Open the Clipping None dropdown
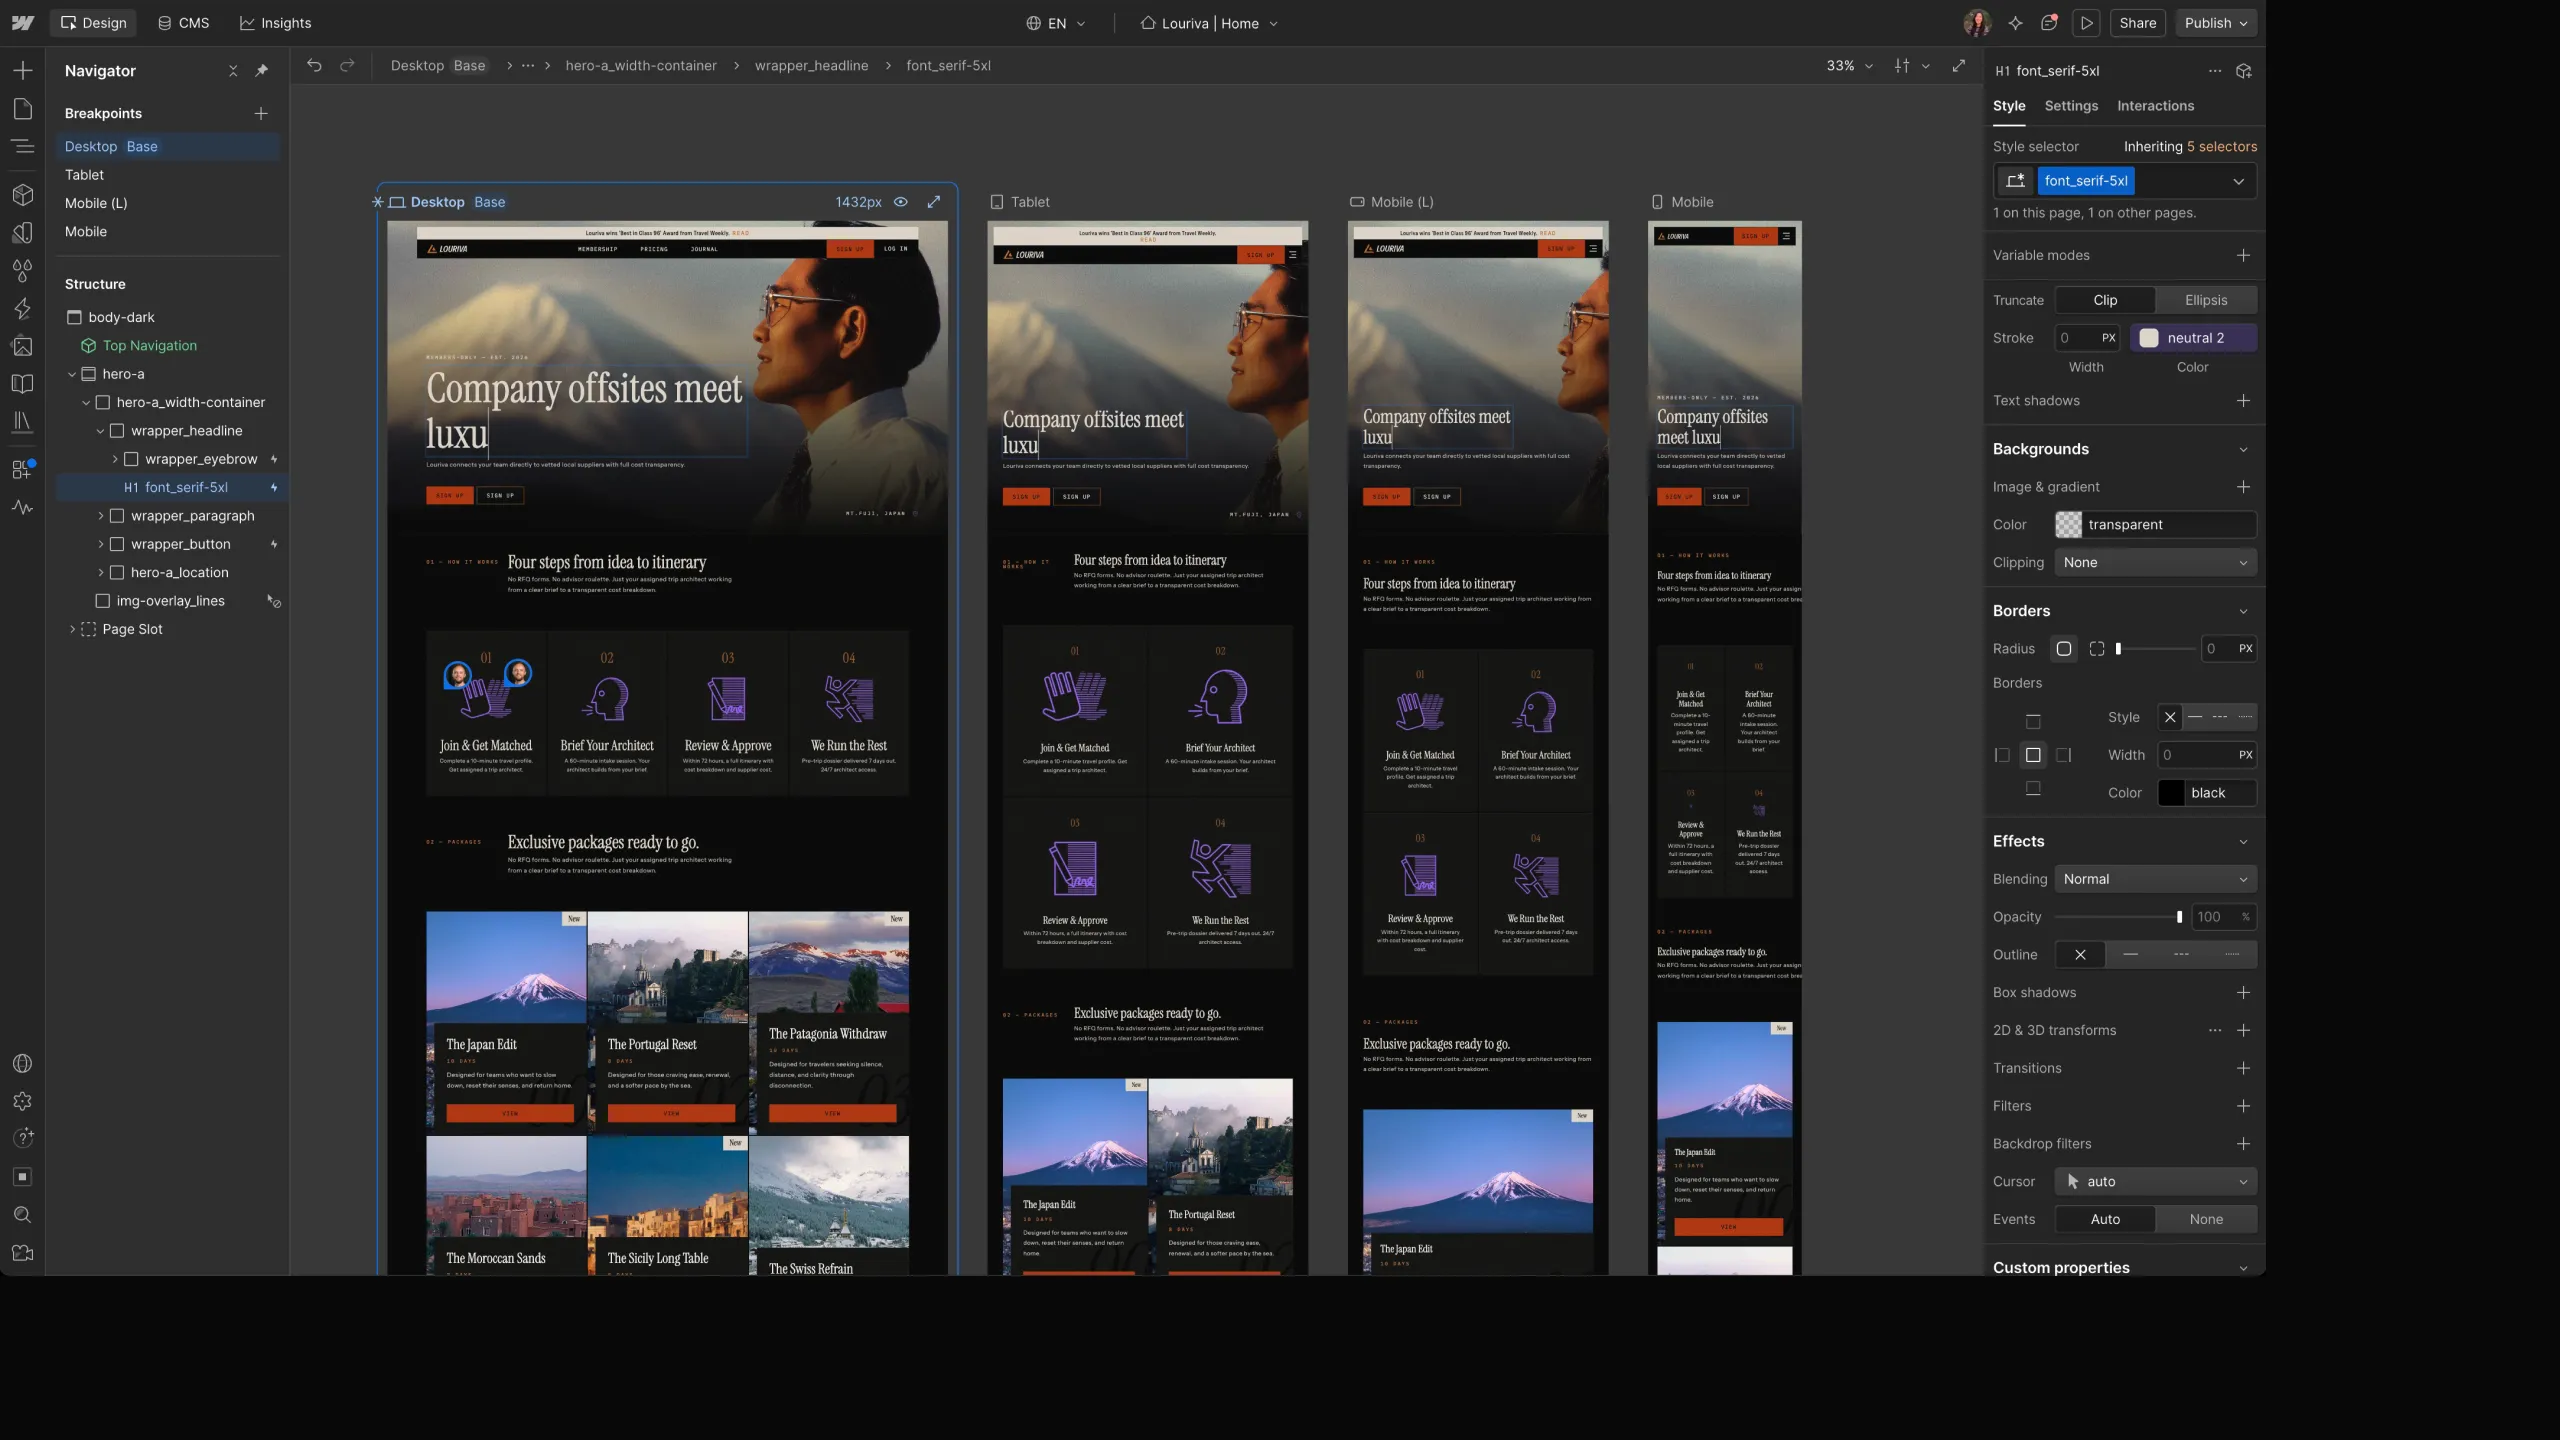 click(2155, 563)
